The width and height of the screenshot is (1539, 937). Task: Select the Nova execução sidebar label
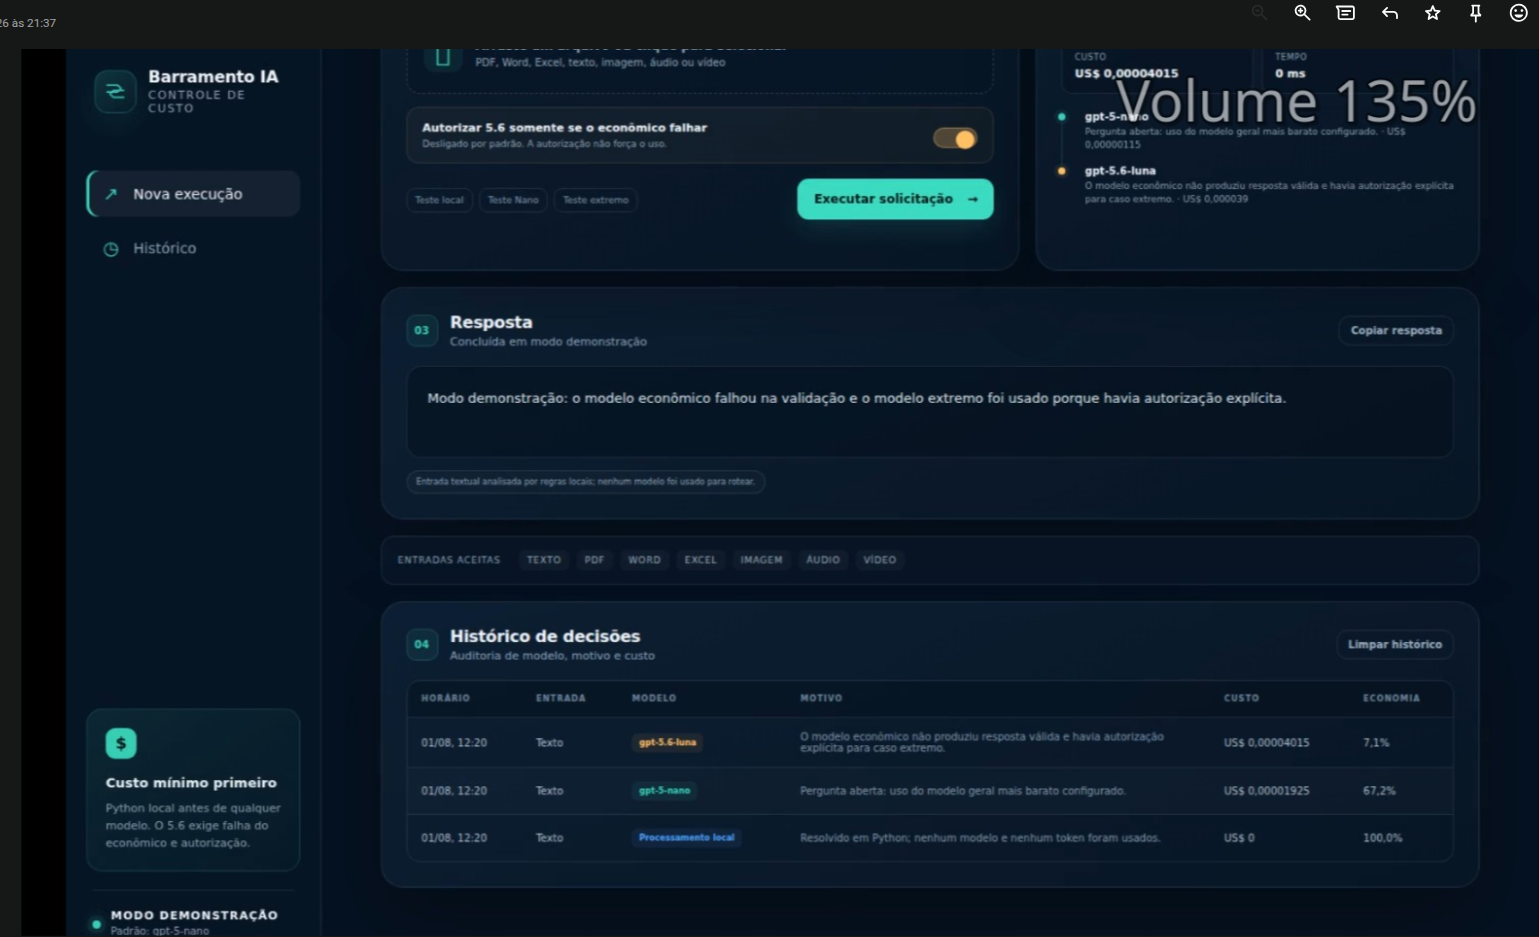(x=188, y=194)
